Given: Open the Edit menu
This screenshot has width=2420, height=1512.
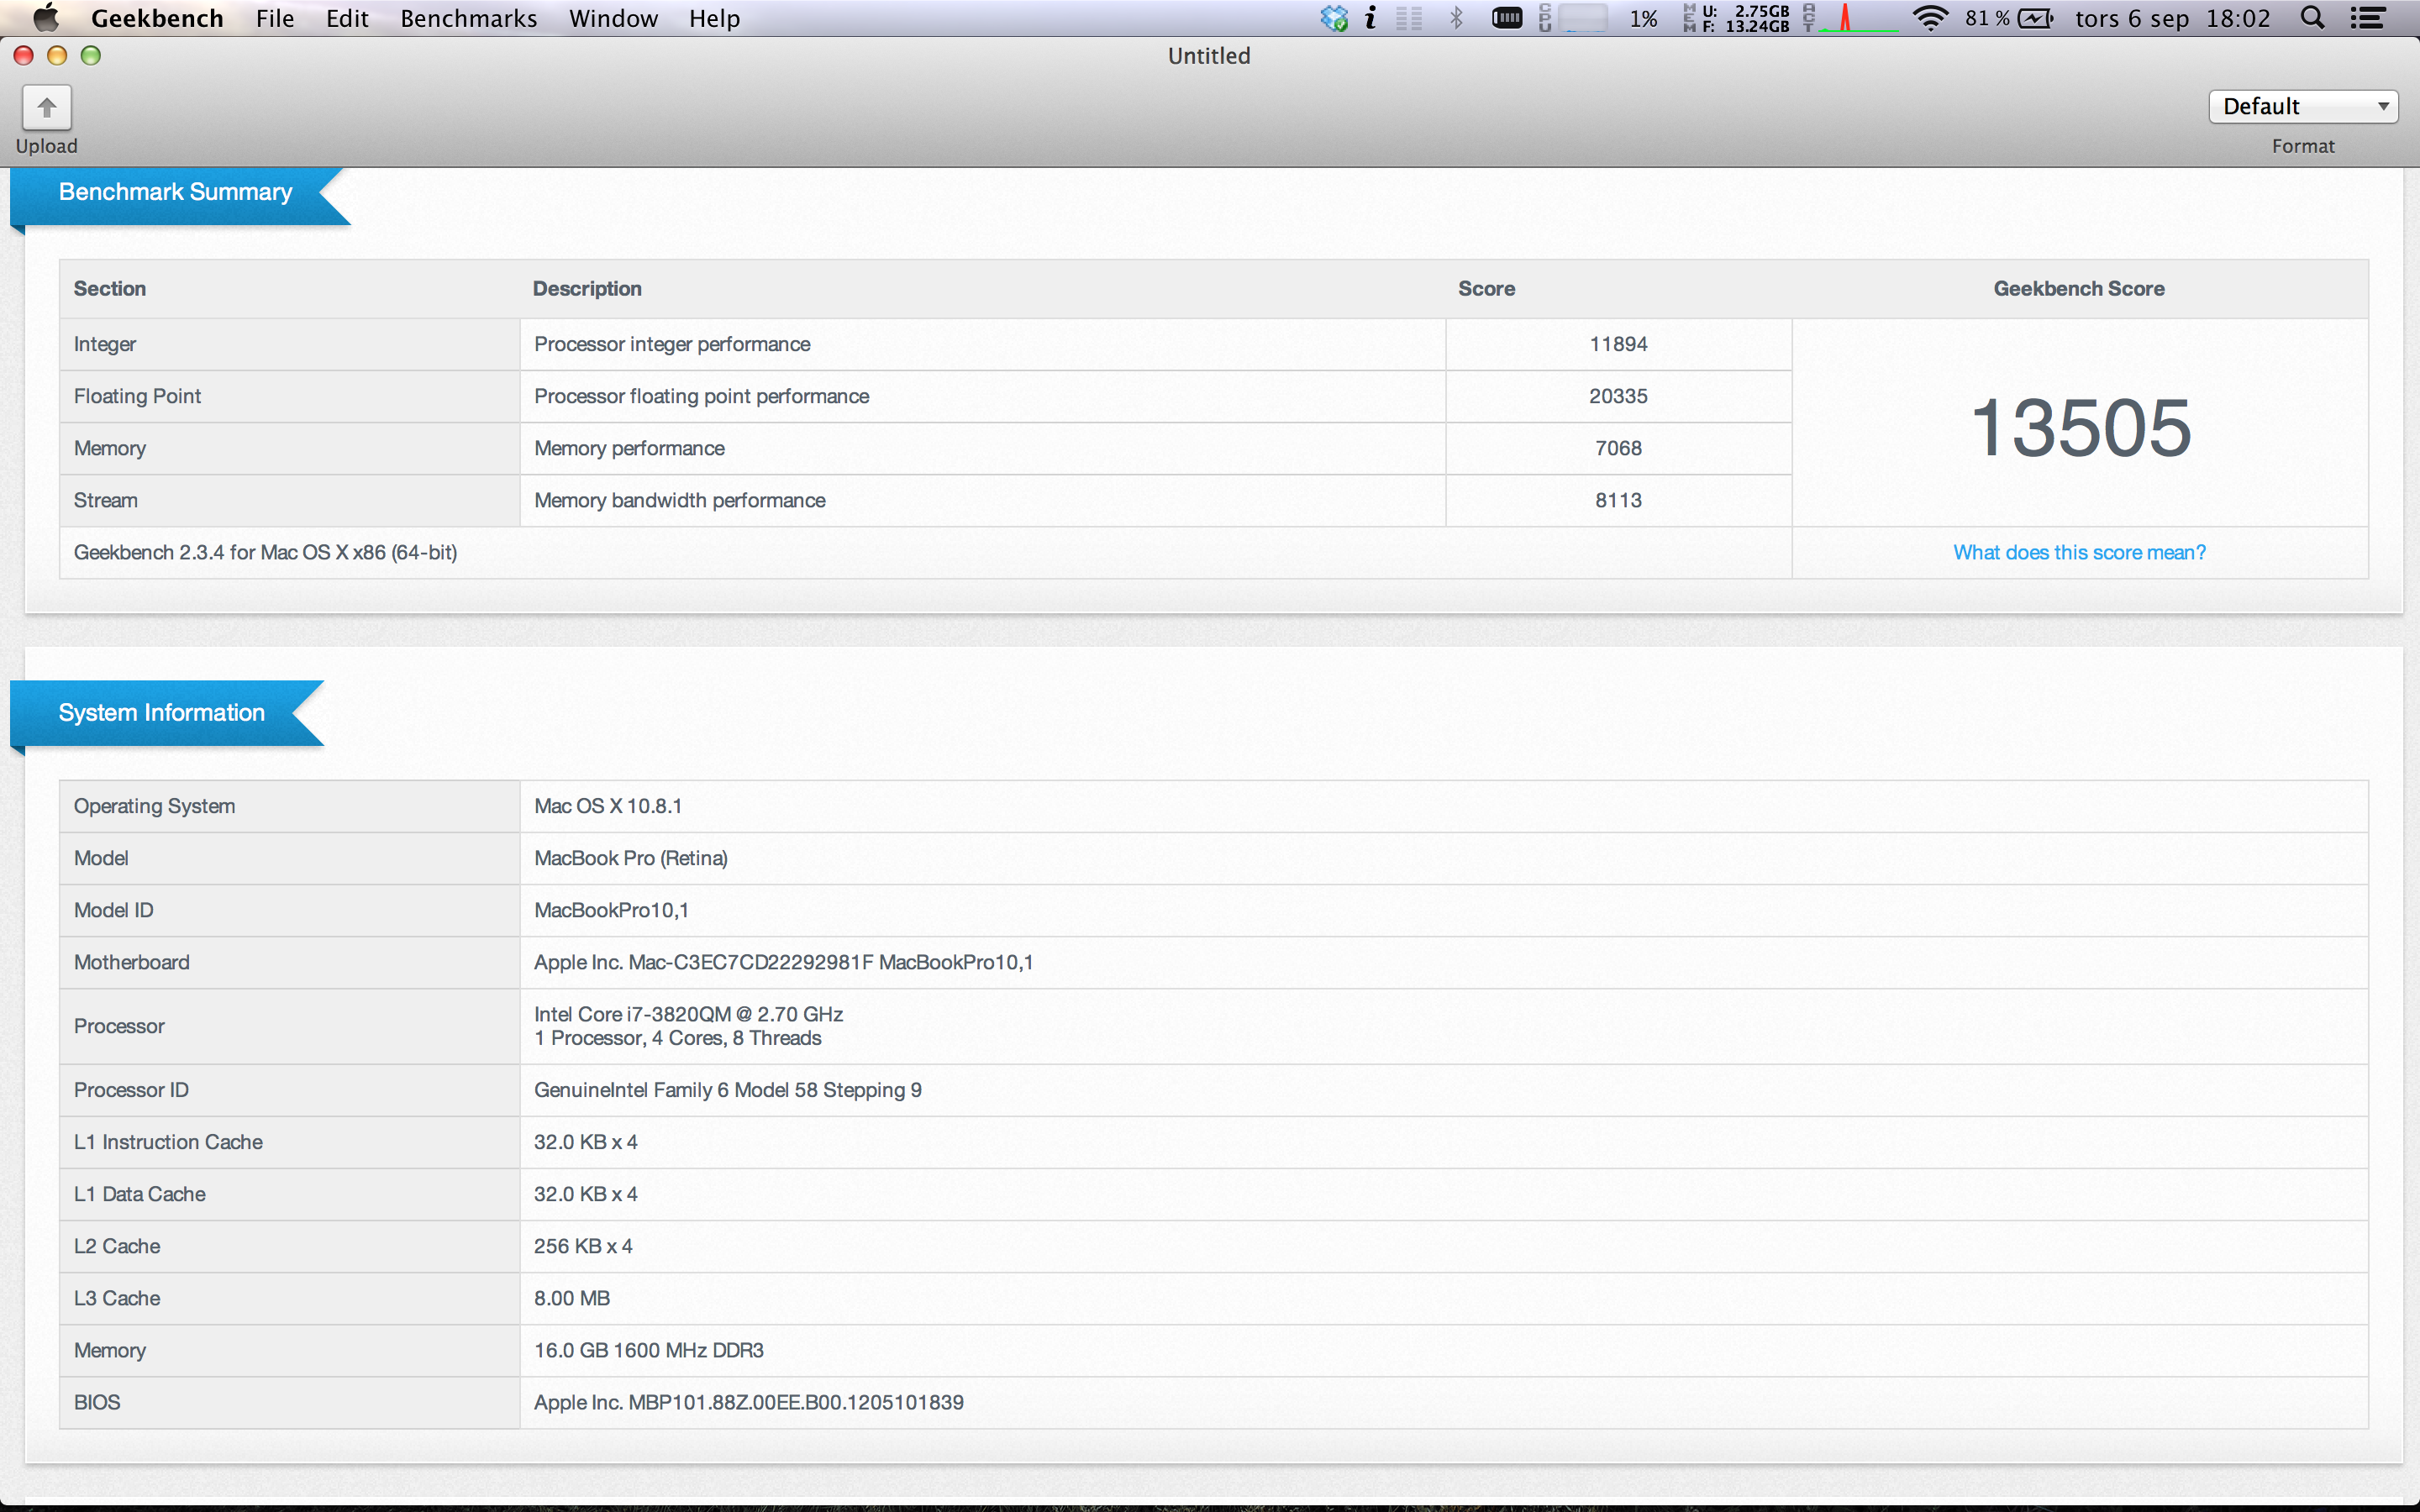Looking at the screenshot, I should (347, 18).
